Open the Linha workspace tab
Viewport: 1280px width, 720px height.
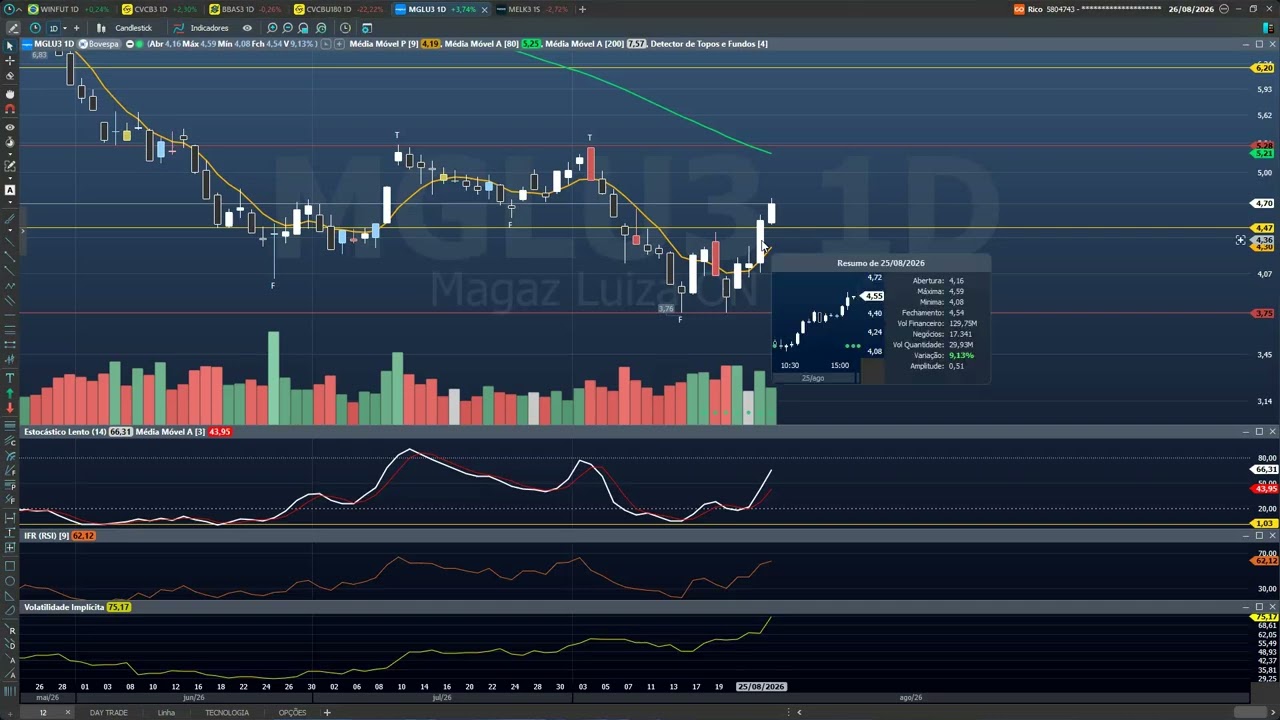[166, 712]
